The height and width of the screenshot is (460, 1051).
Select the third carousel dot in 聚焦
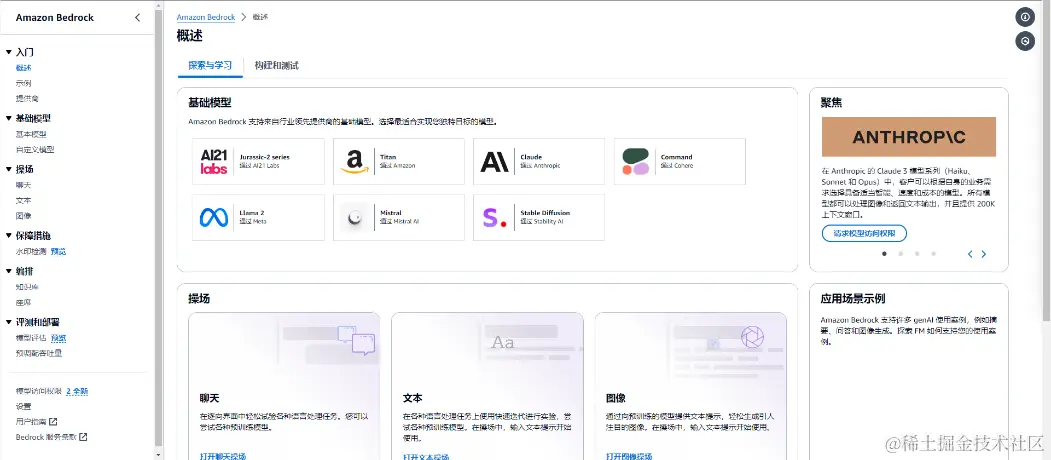(x=917, y=253)
